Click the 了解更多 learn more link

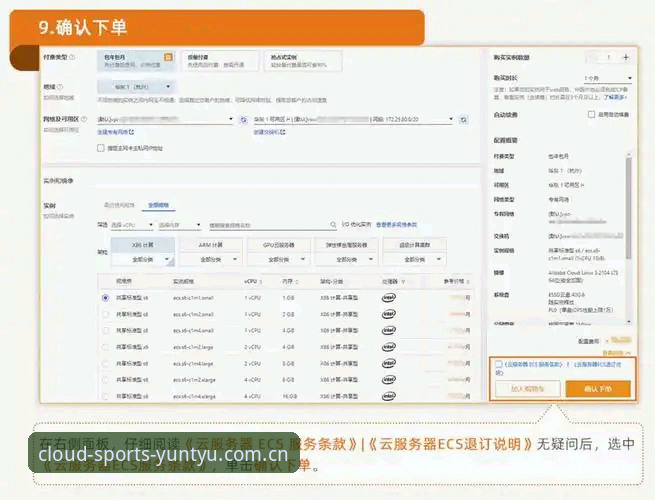click(614, 97)
